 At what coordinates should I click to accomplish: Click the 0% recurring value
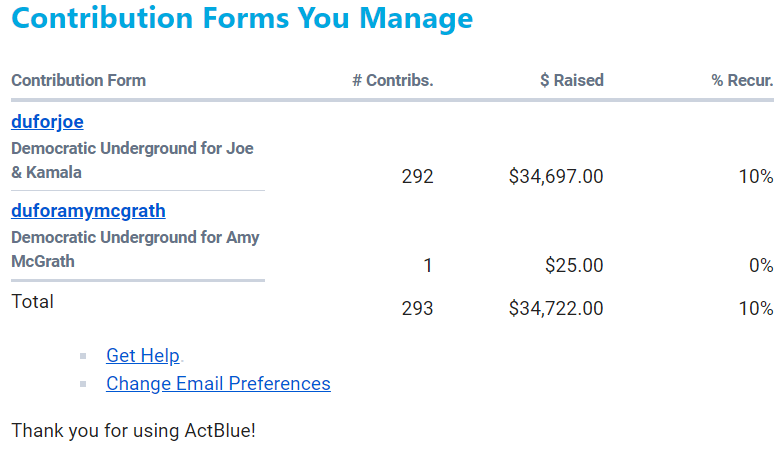click(x=761, y=265)
